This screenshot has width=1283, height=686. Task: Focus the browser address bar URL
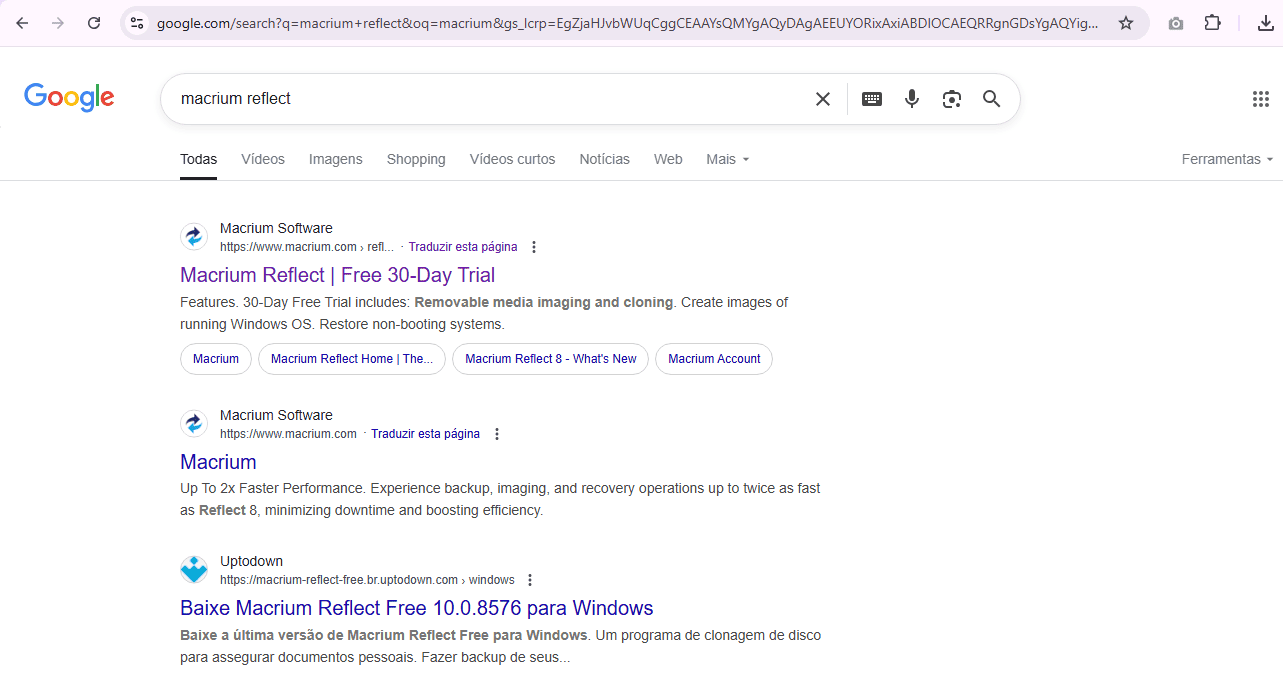(x=627, y=23)
